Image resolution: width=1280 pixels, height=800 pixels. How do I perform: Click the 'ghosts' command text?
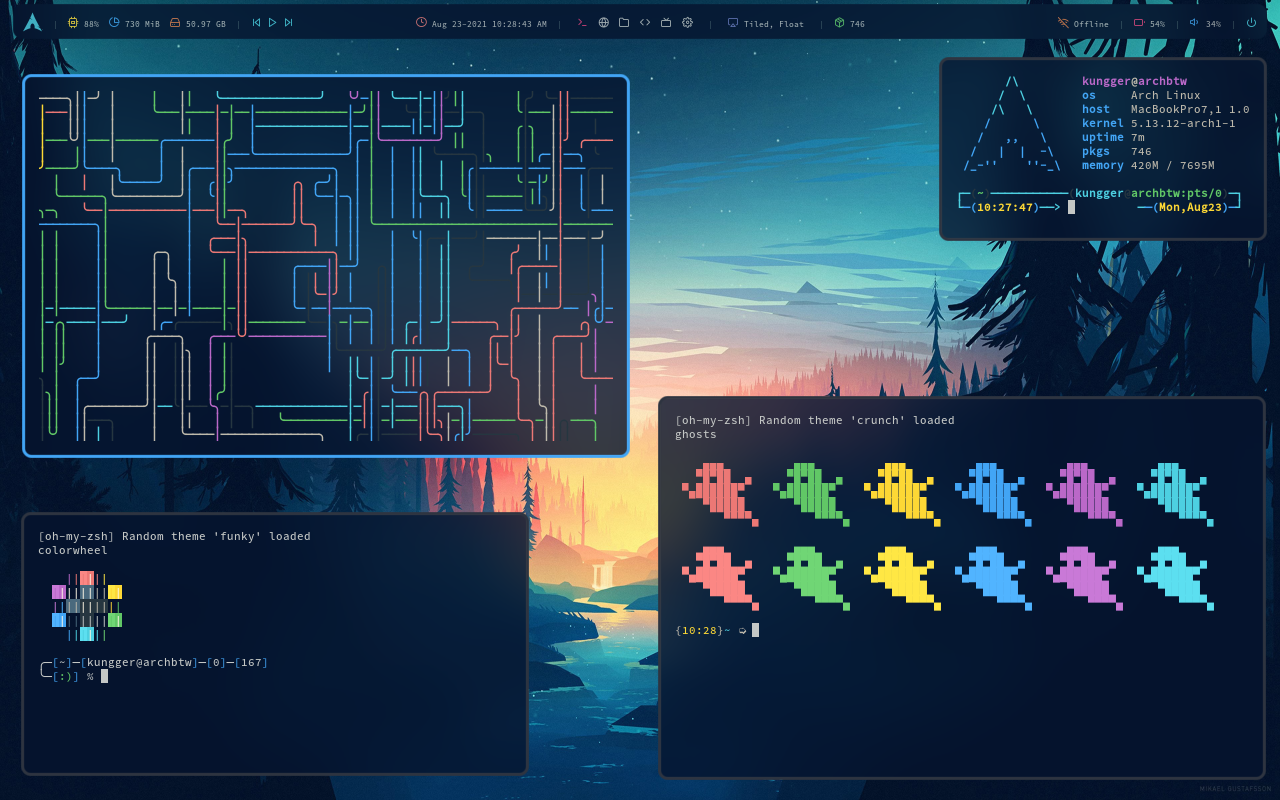[x=696, y=434]
